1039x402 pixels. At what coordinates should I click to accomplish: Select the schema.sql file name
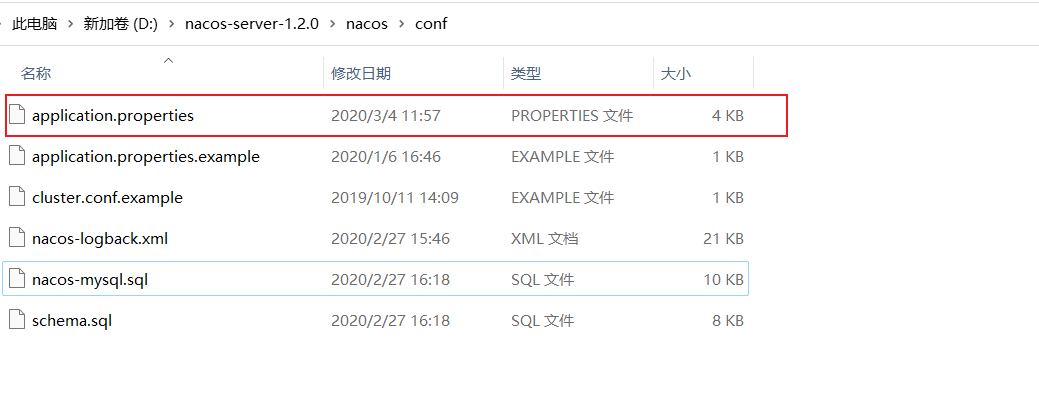click(72, 321)
